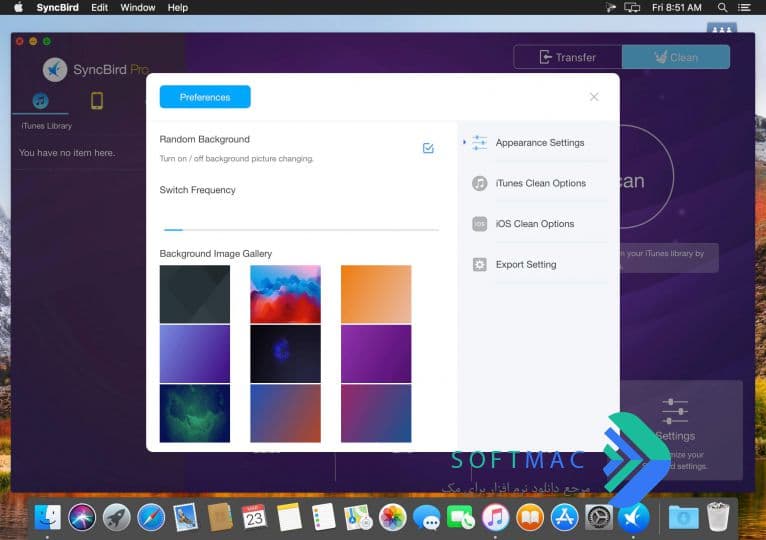Screen dimensions: 766x540
Task: Click the Preferences button in dialog
Action: (x=205, y=97)
